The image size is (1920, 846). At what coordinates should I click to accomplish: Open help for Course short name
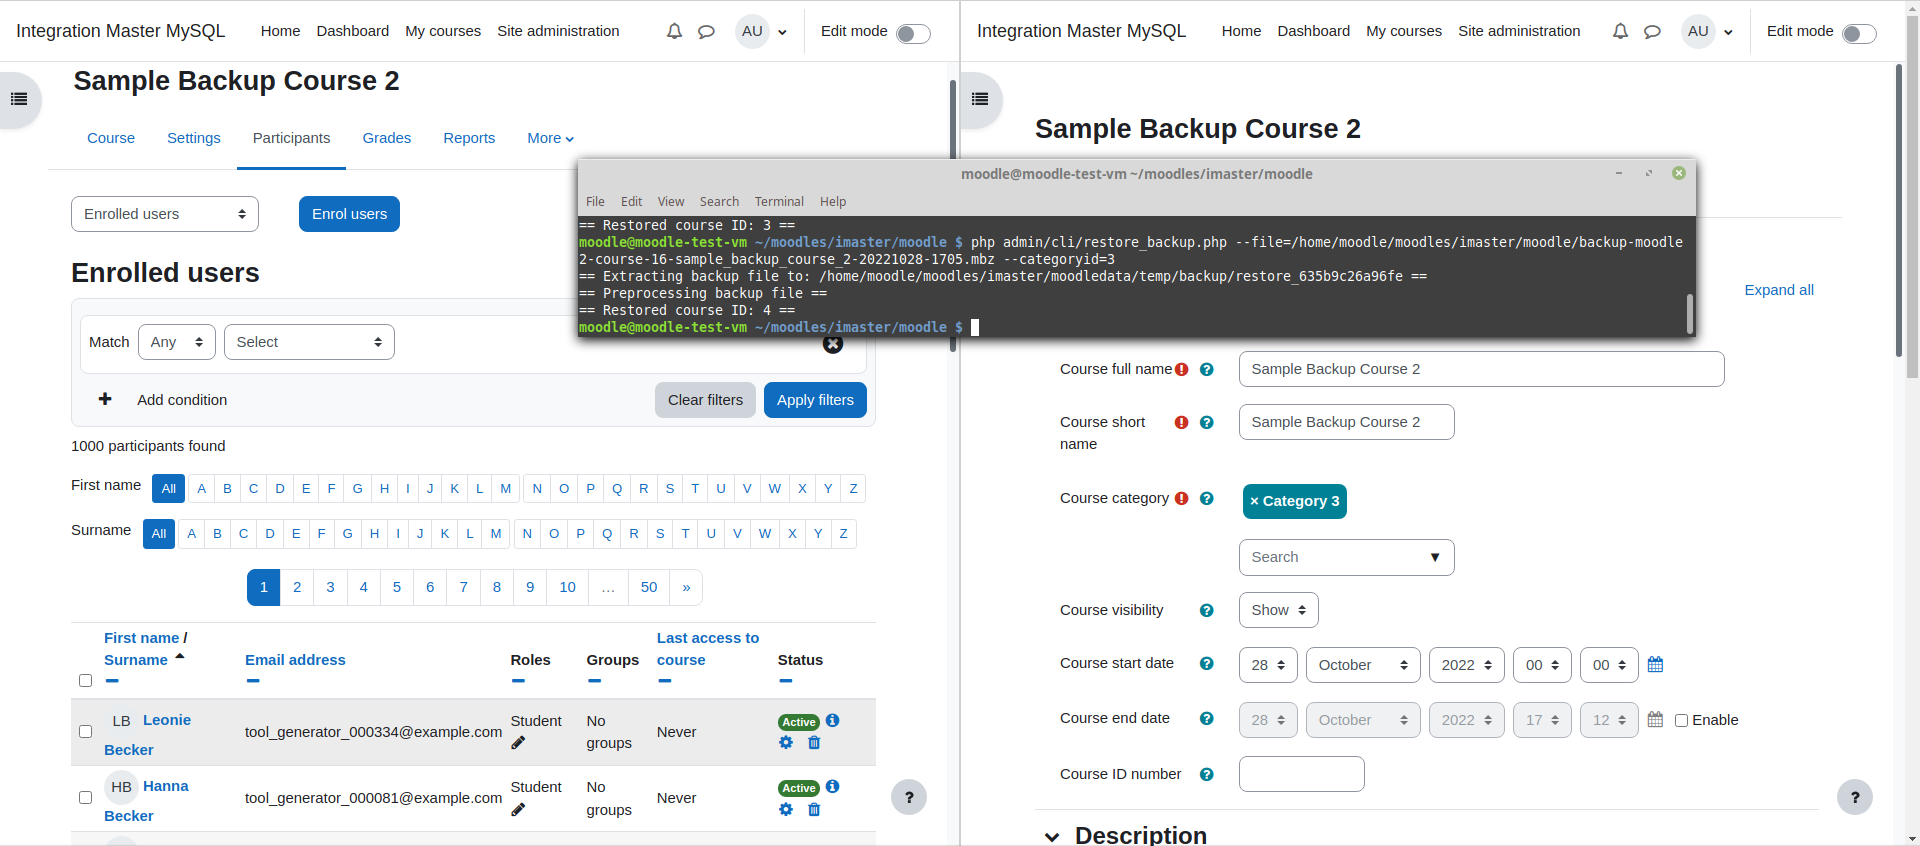point(1207,422)
